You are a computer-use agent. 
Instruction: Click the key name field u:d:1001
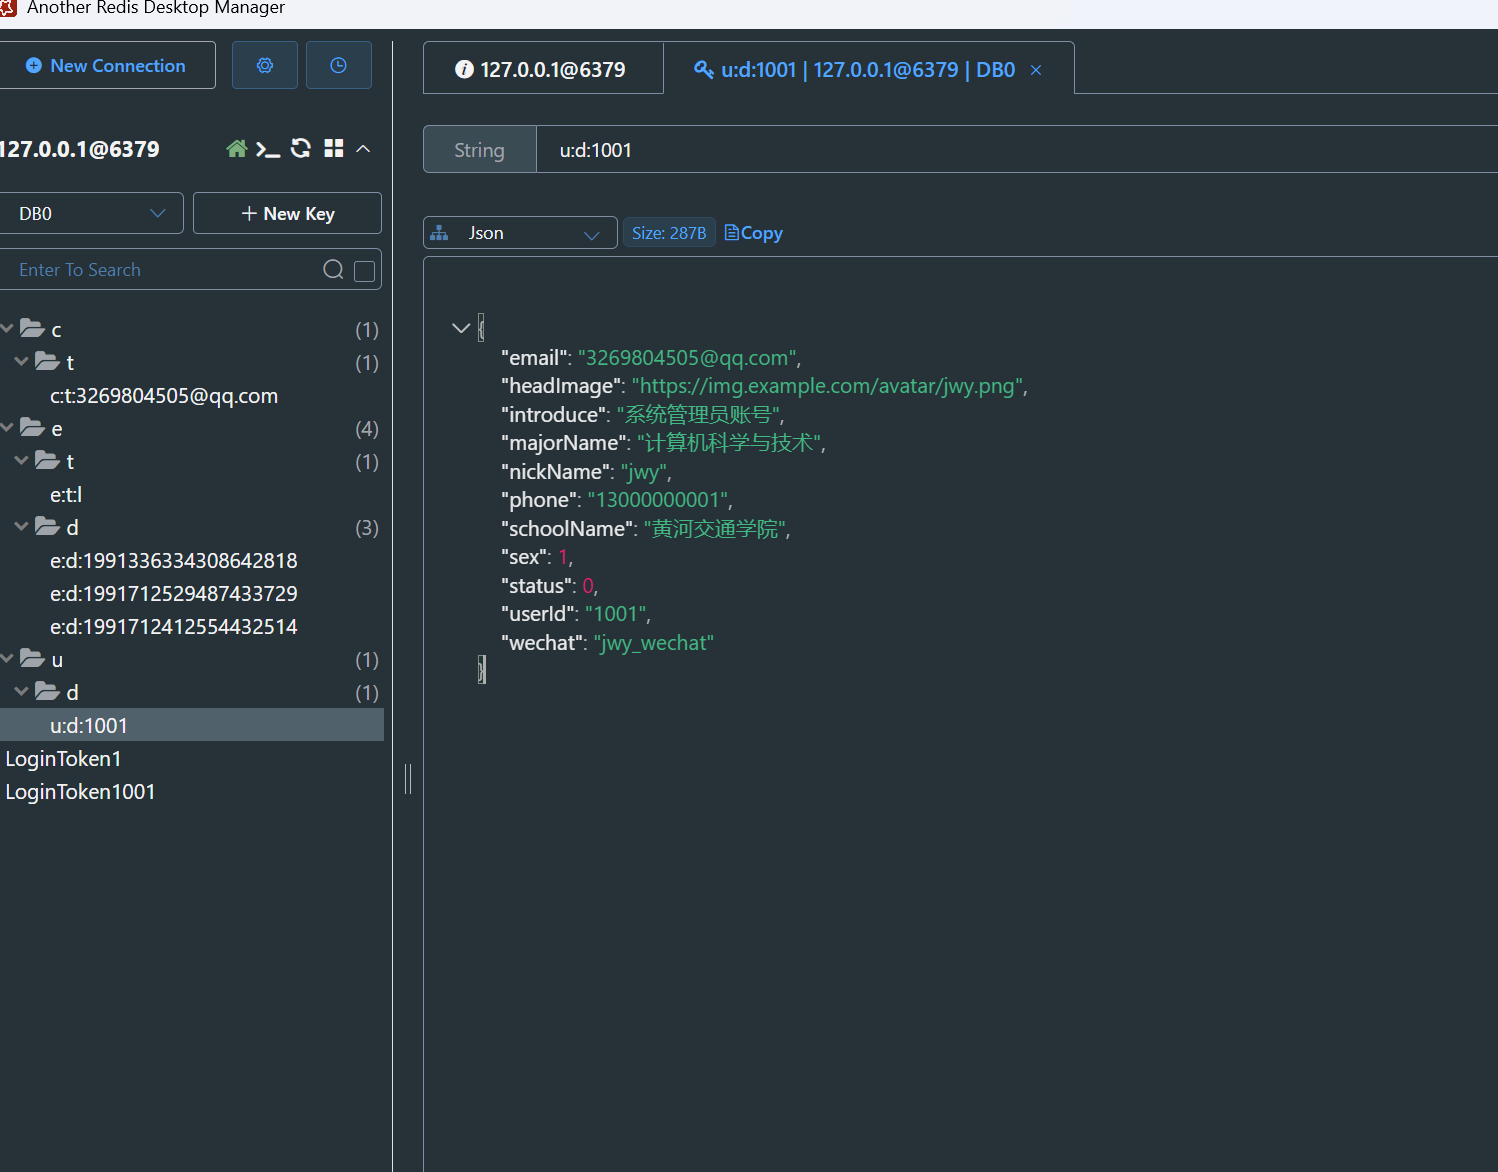1017,150
